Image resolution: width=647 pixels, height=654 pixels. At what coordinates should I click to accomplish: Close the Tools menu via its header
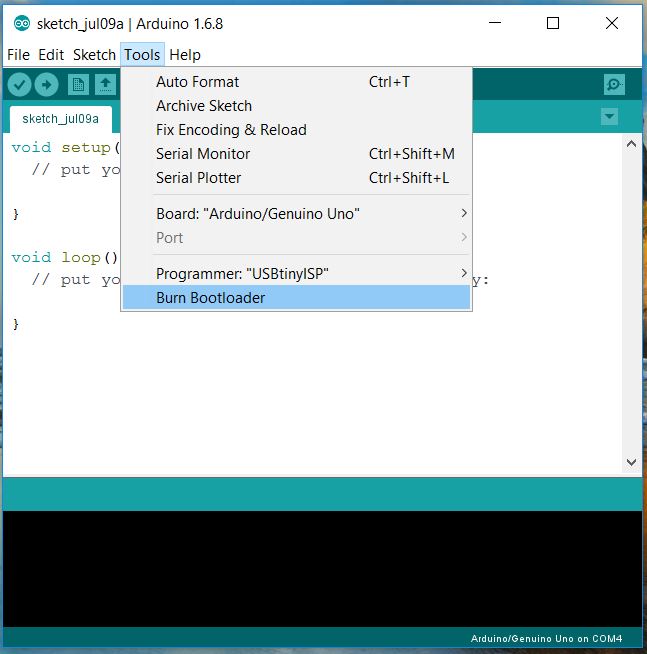[142, 55]
